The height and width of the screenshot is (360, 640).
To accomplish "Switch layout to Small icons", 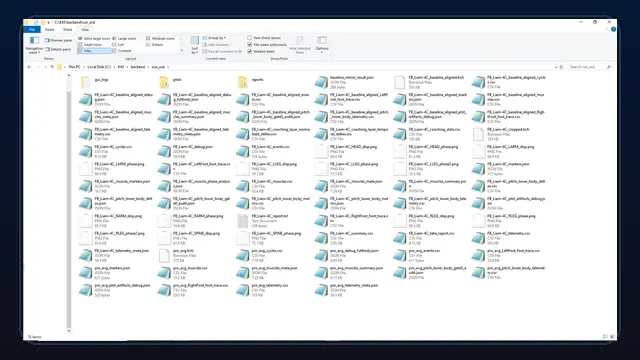I will point(90,44).
